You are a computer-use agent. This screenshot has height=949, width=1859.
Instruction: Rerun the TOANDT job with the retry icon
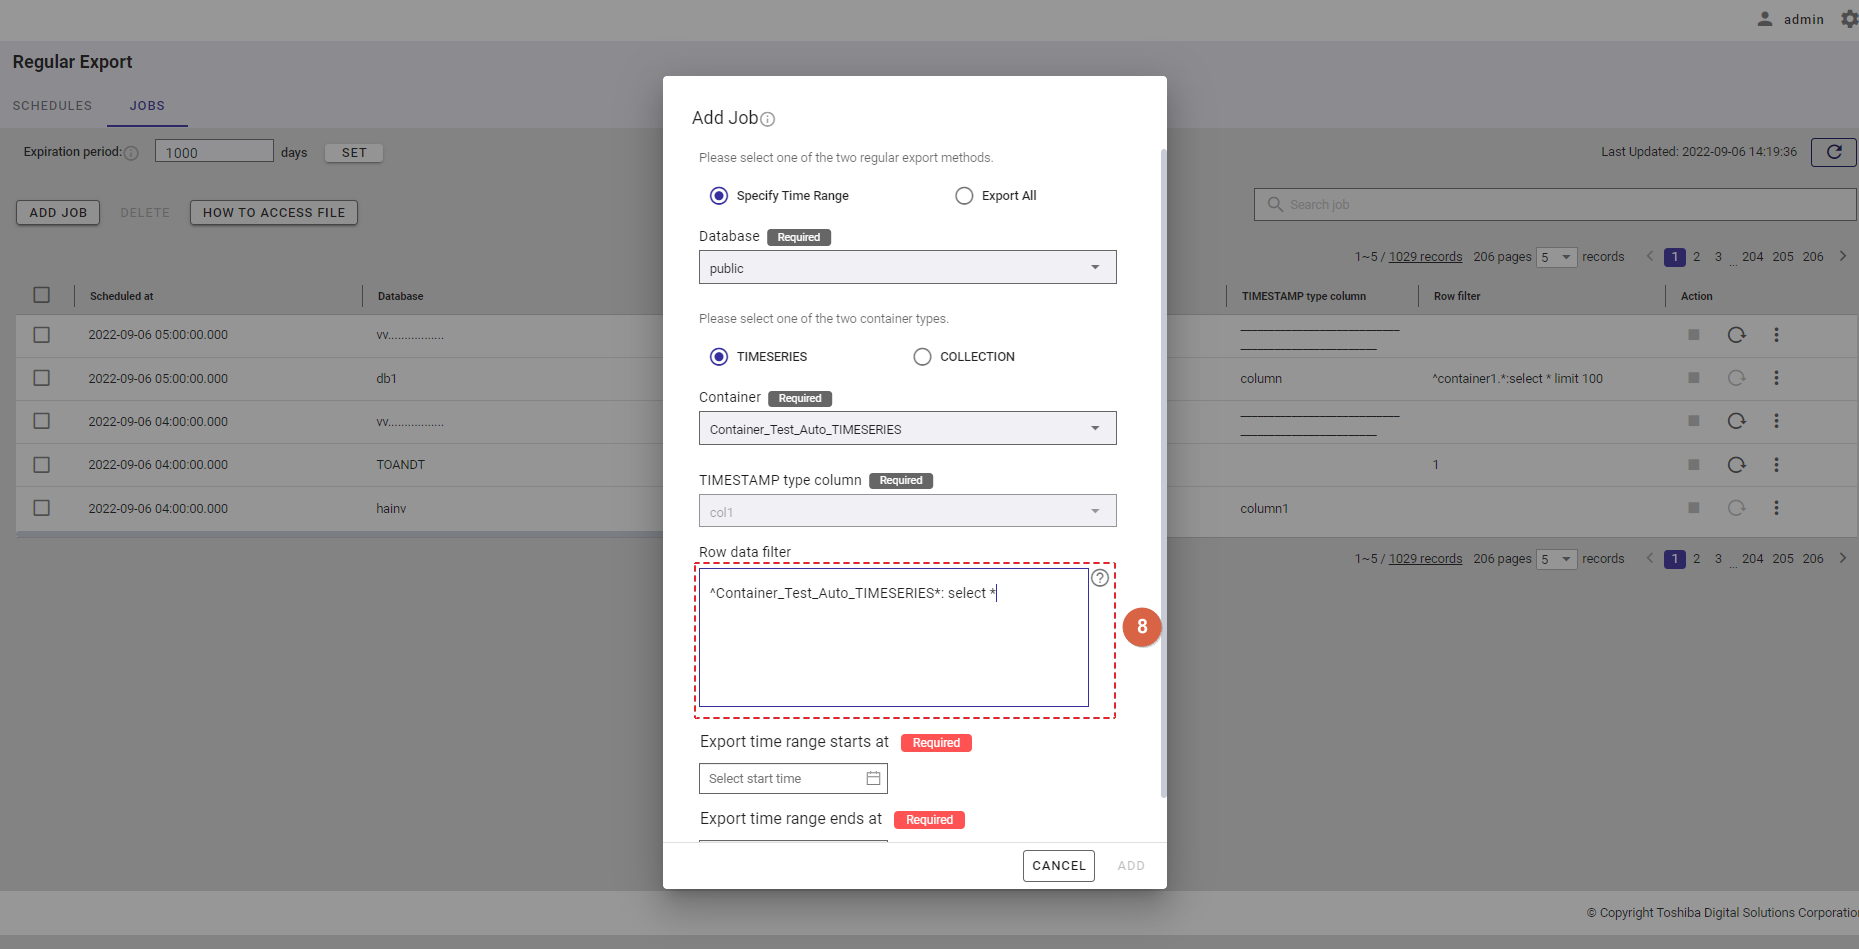[x=1736, y=465]
